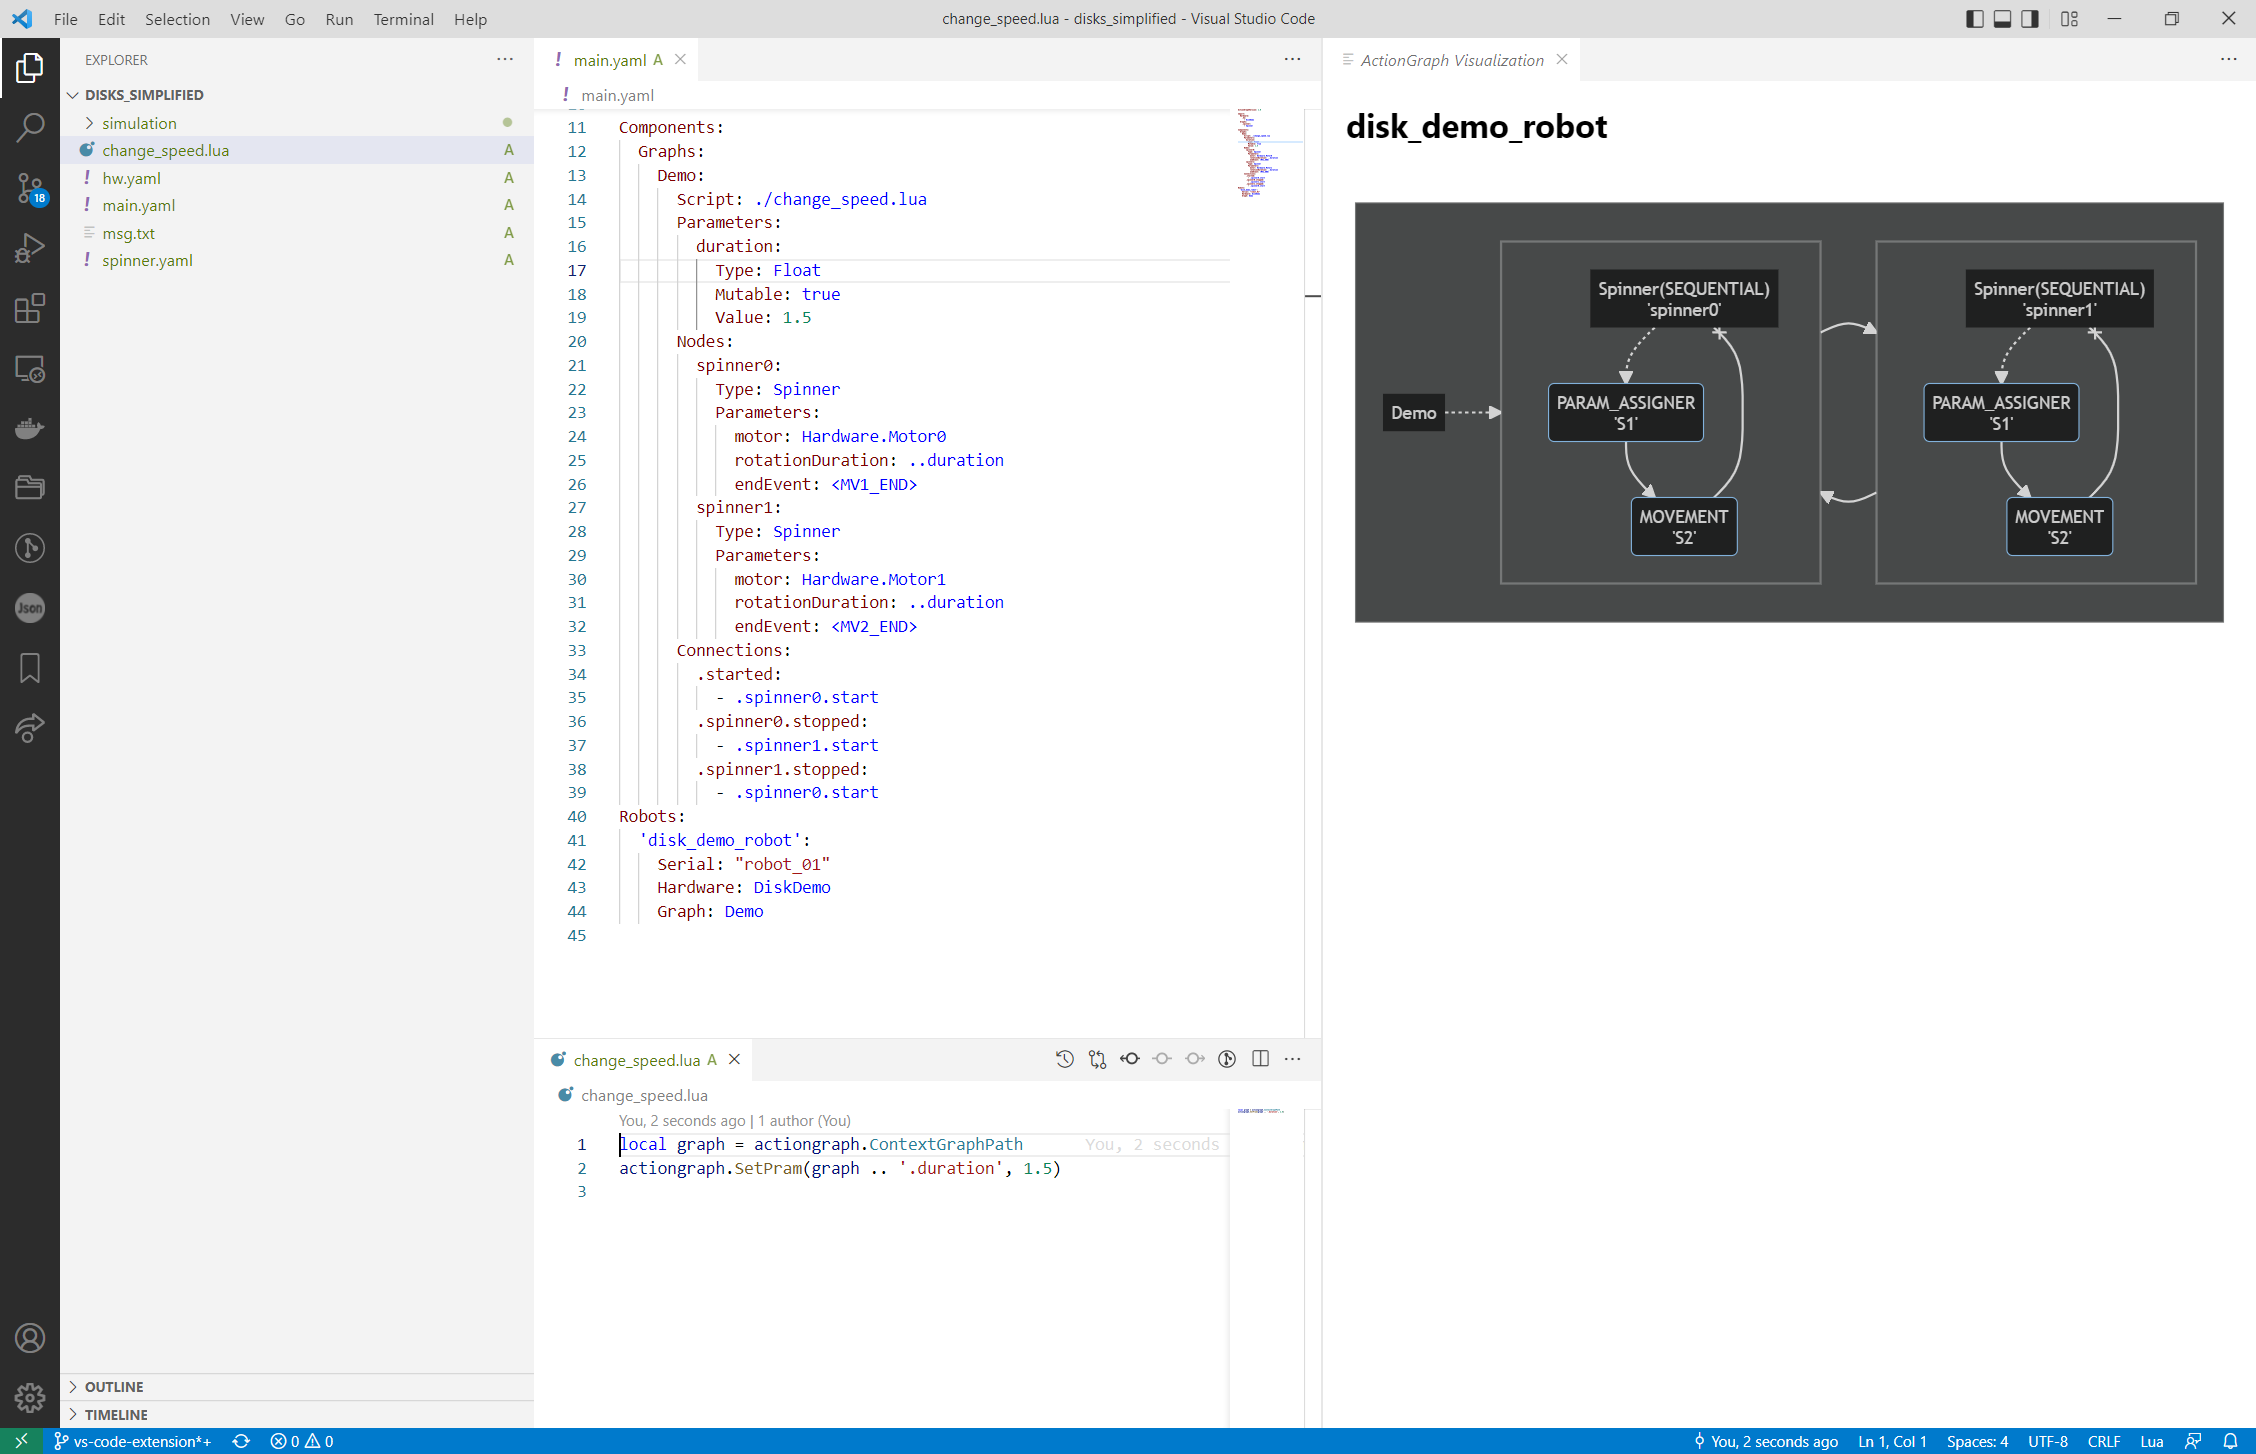Image resolution: width=2256 pixels, height=1454 pixels.
Task: Click the CRLF end-of-line setting in the status bar
Action: [2103, 1441]
